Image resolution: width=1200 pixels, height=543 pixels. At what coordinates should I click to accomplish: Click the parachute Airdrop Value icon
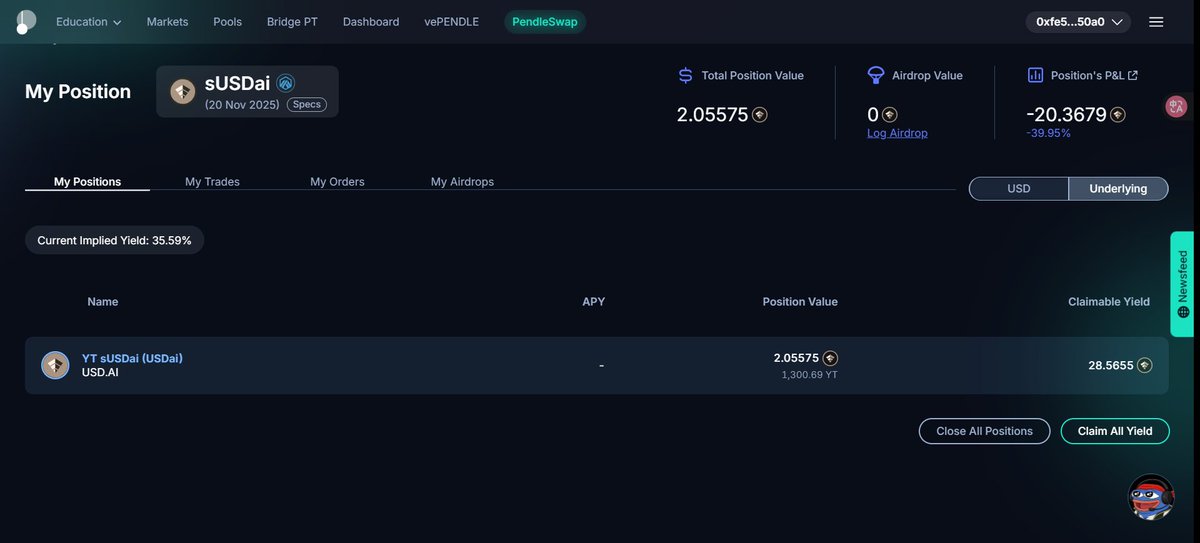(875, 75)
